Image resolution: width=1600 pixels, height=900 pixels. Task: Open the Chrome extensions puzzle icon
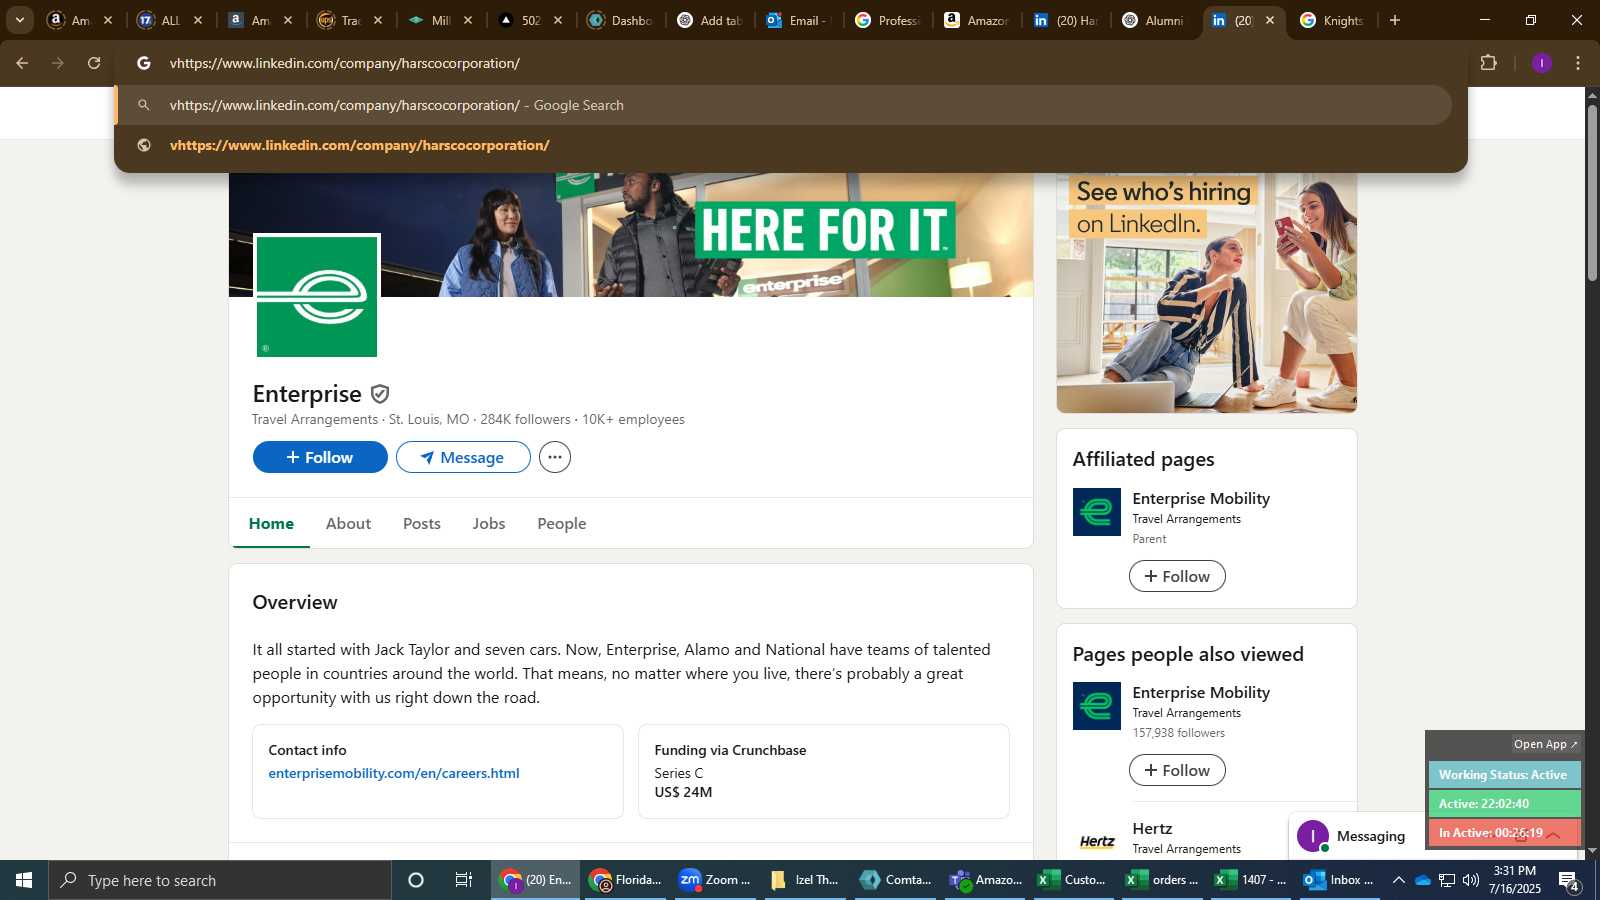point(1488,63)
